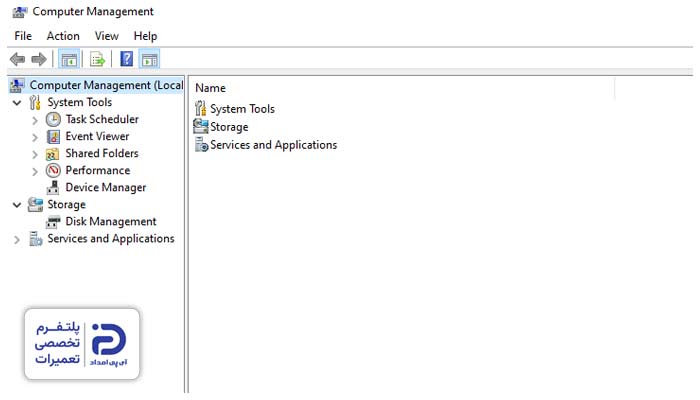Open the Action menu
The width and height of the screenshot is (700, 400).
coord(63,36)
